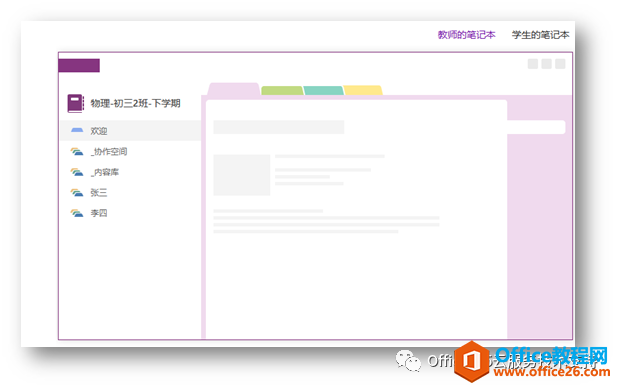
Task: Click the white page entry in right pane
Action: [x=536, y=127]
